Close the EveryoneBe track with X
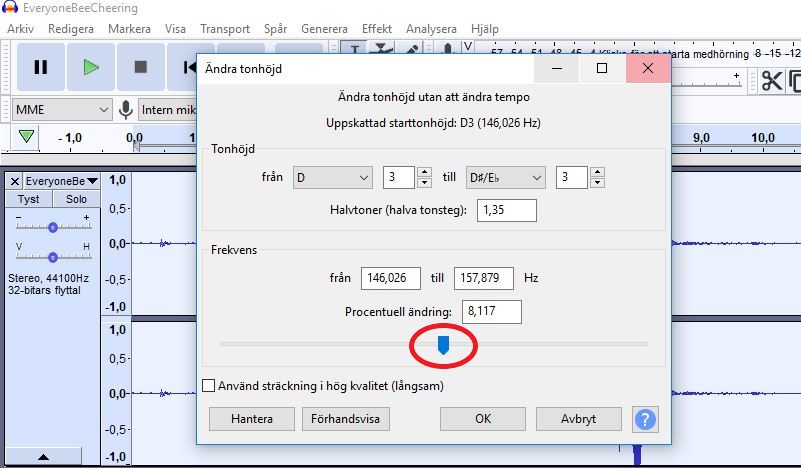 15,181
